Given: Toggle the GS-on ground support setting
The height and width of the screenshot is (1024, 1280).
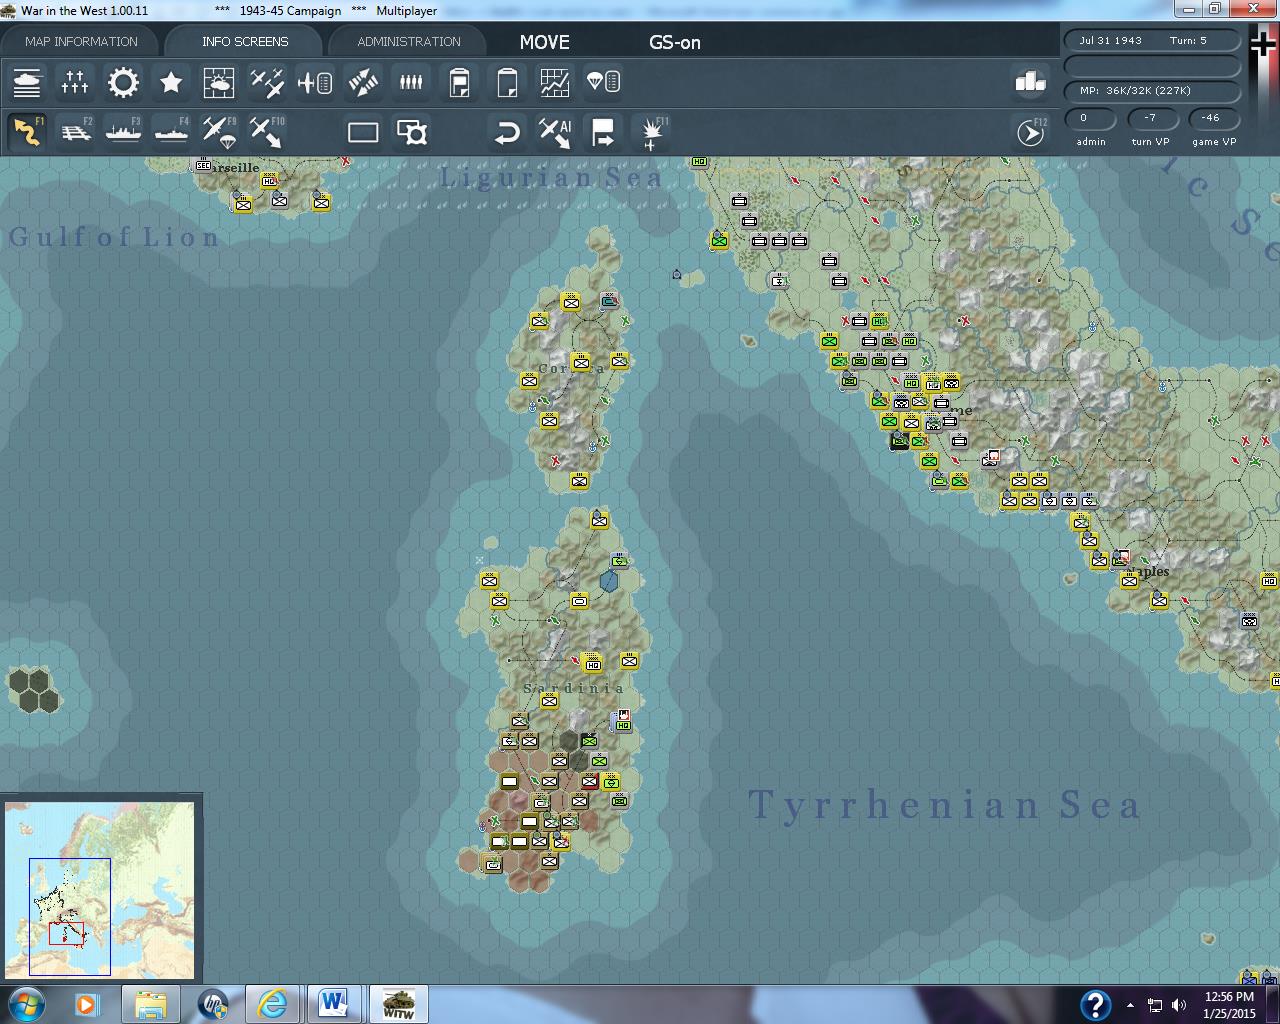Looking at the screenshot, I should click(675, 42).
